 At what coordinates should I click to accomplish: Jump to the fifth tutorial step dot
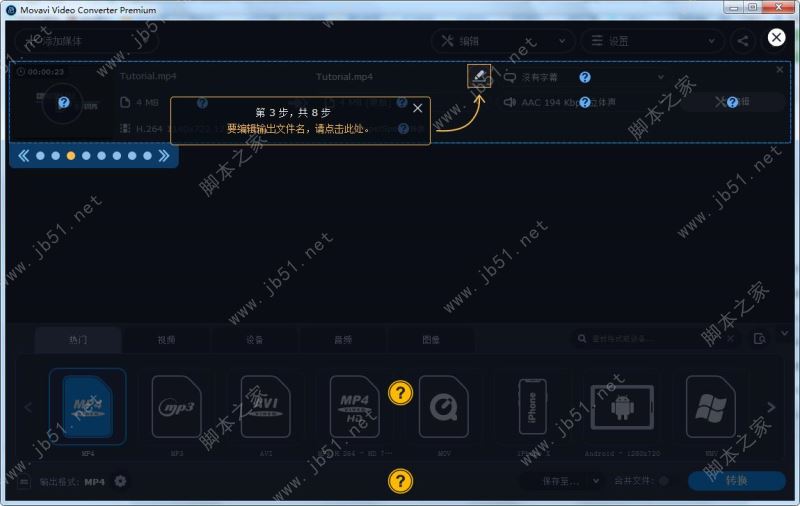click(102, 156)
